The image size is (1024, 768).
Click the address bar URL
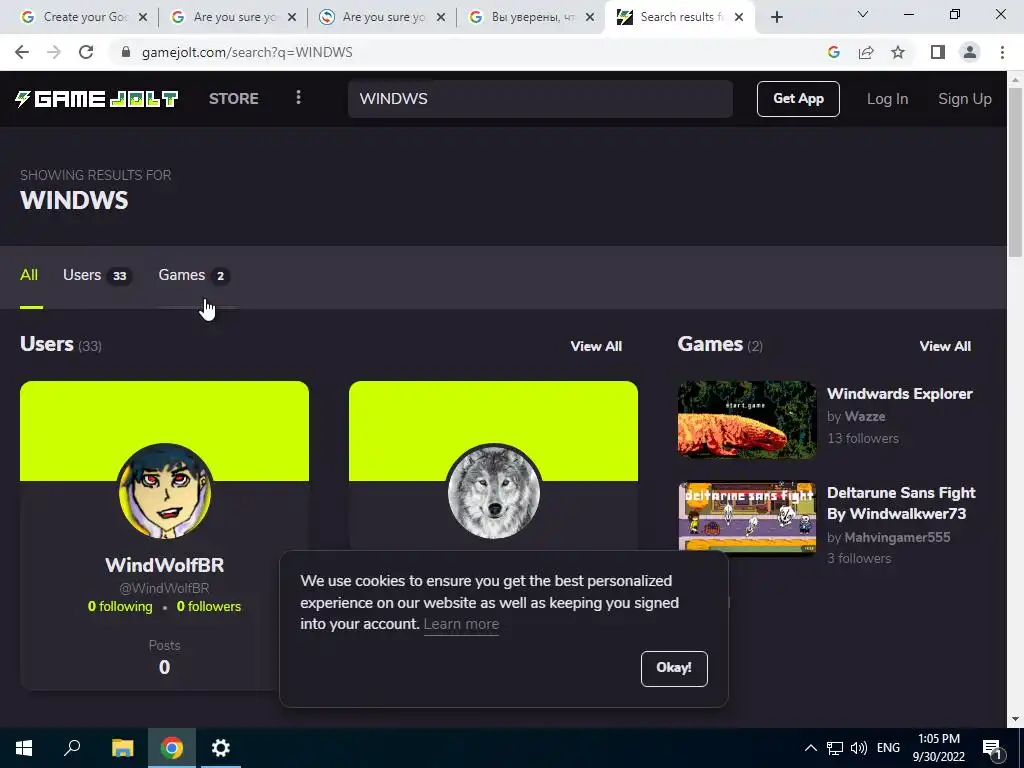pyautogui.click(x=247, y=52)
